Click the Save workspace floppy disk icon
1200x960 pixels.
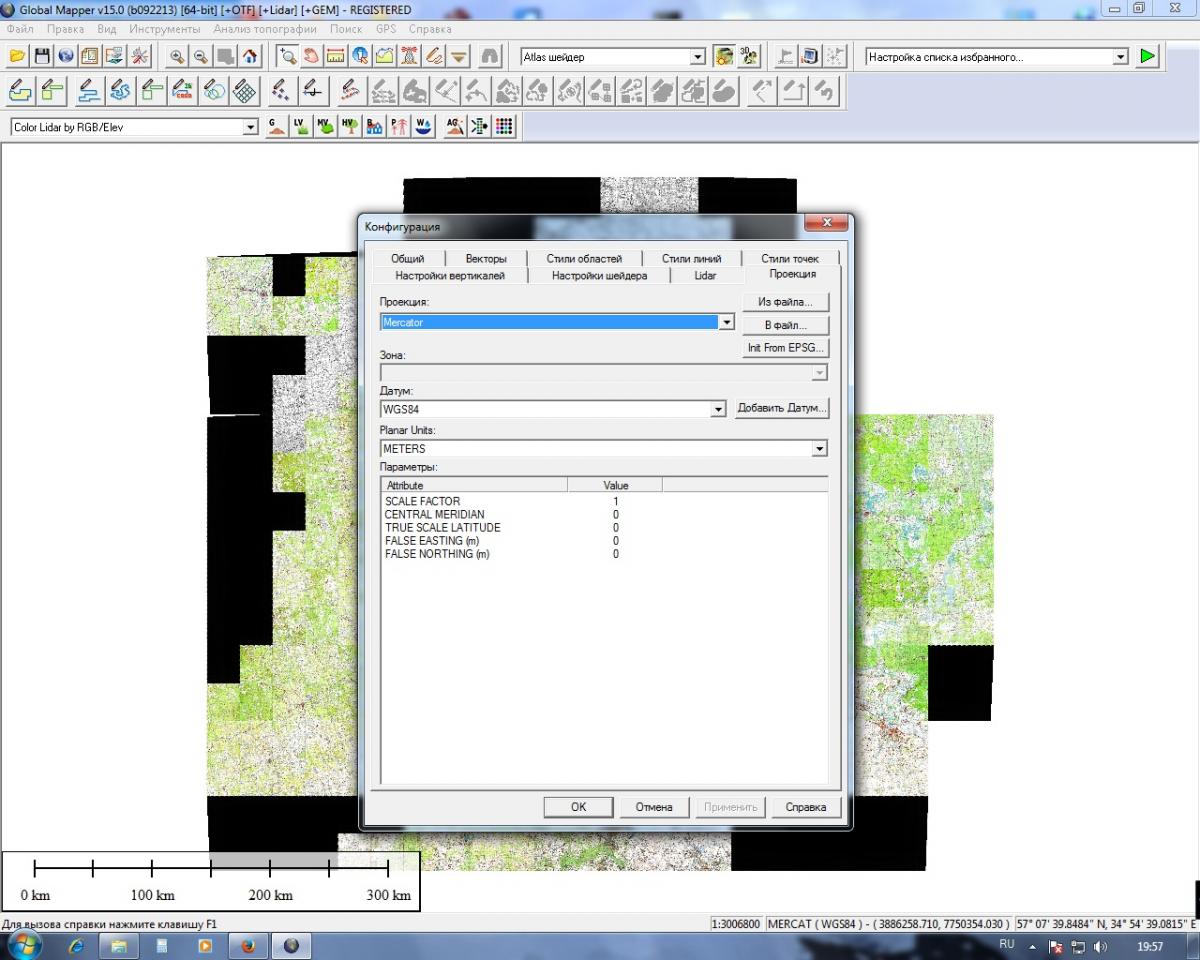click(42, 57)
